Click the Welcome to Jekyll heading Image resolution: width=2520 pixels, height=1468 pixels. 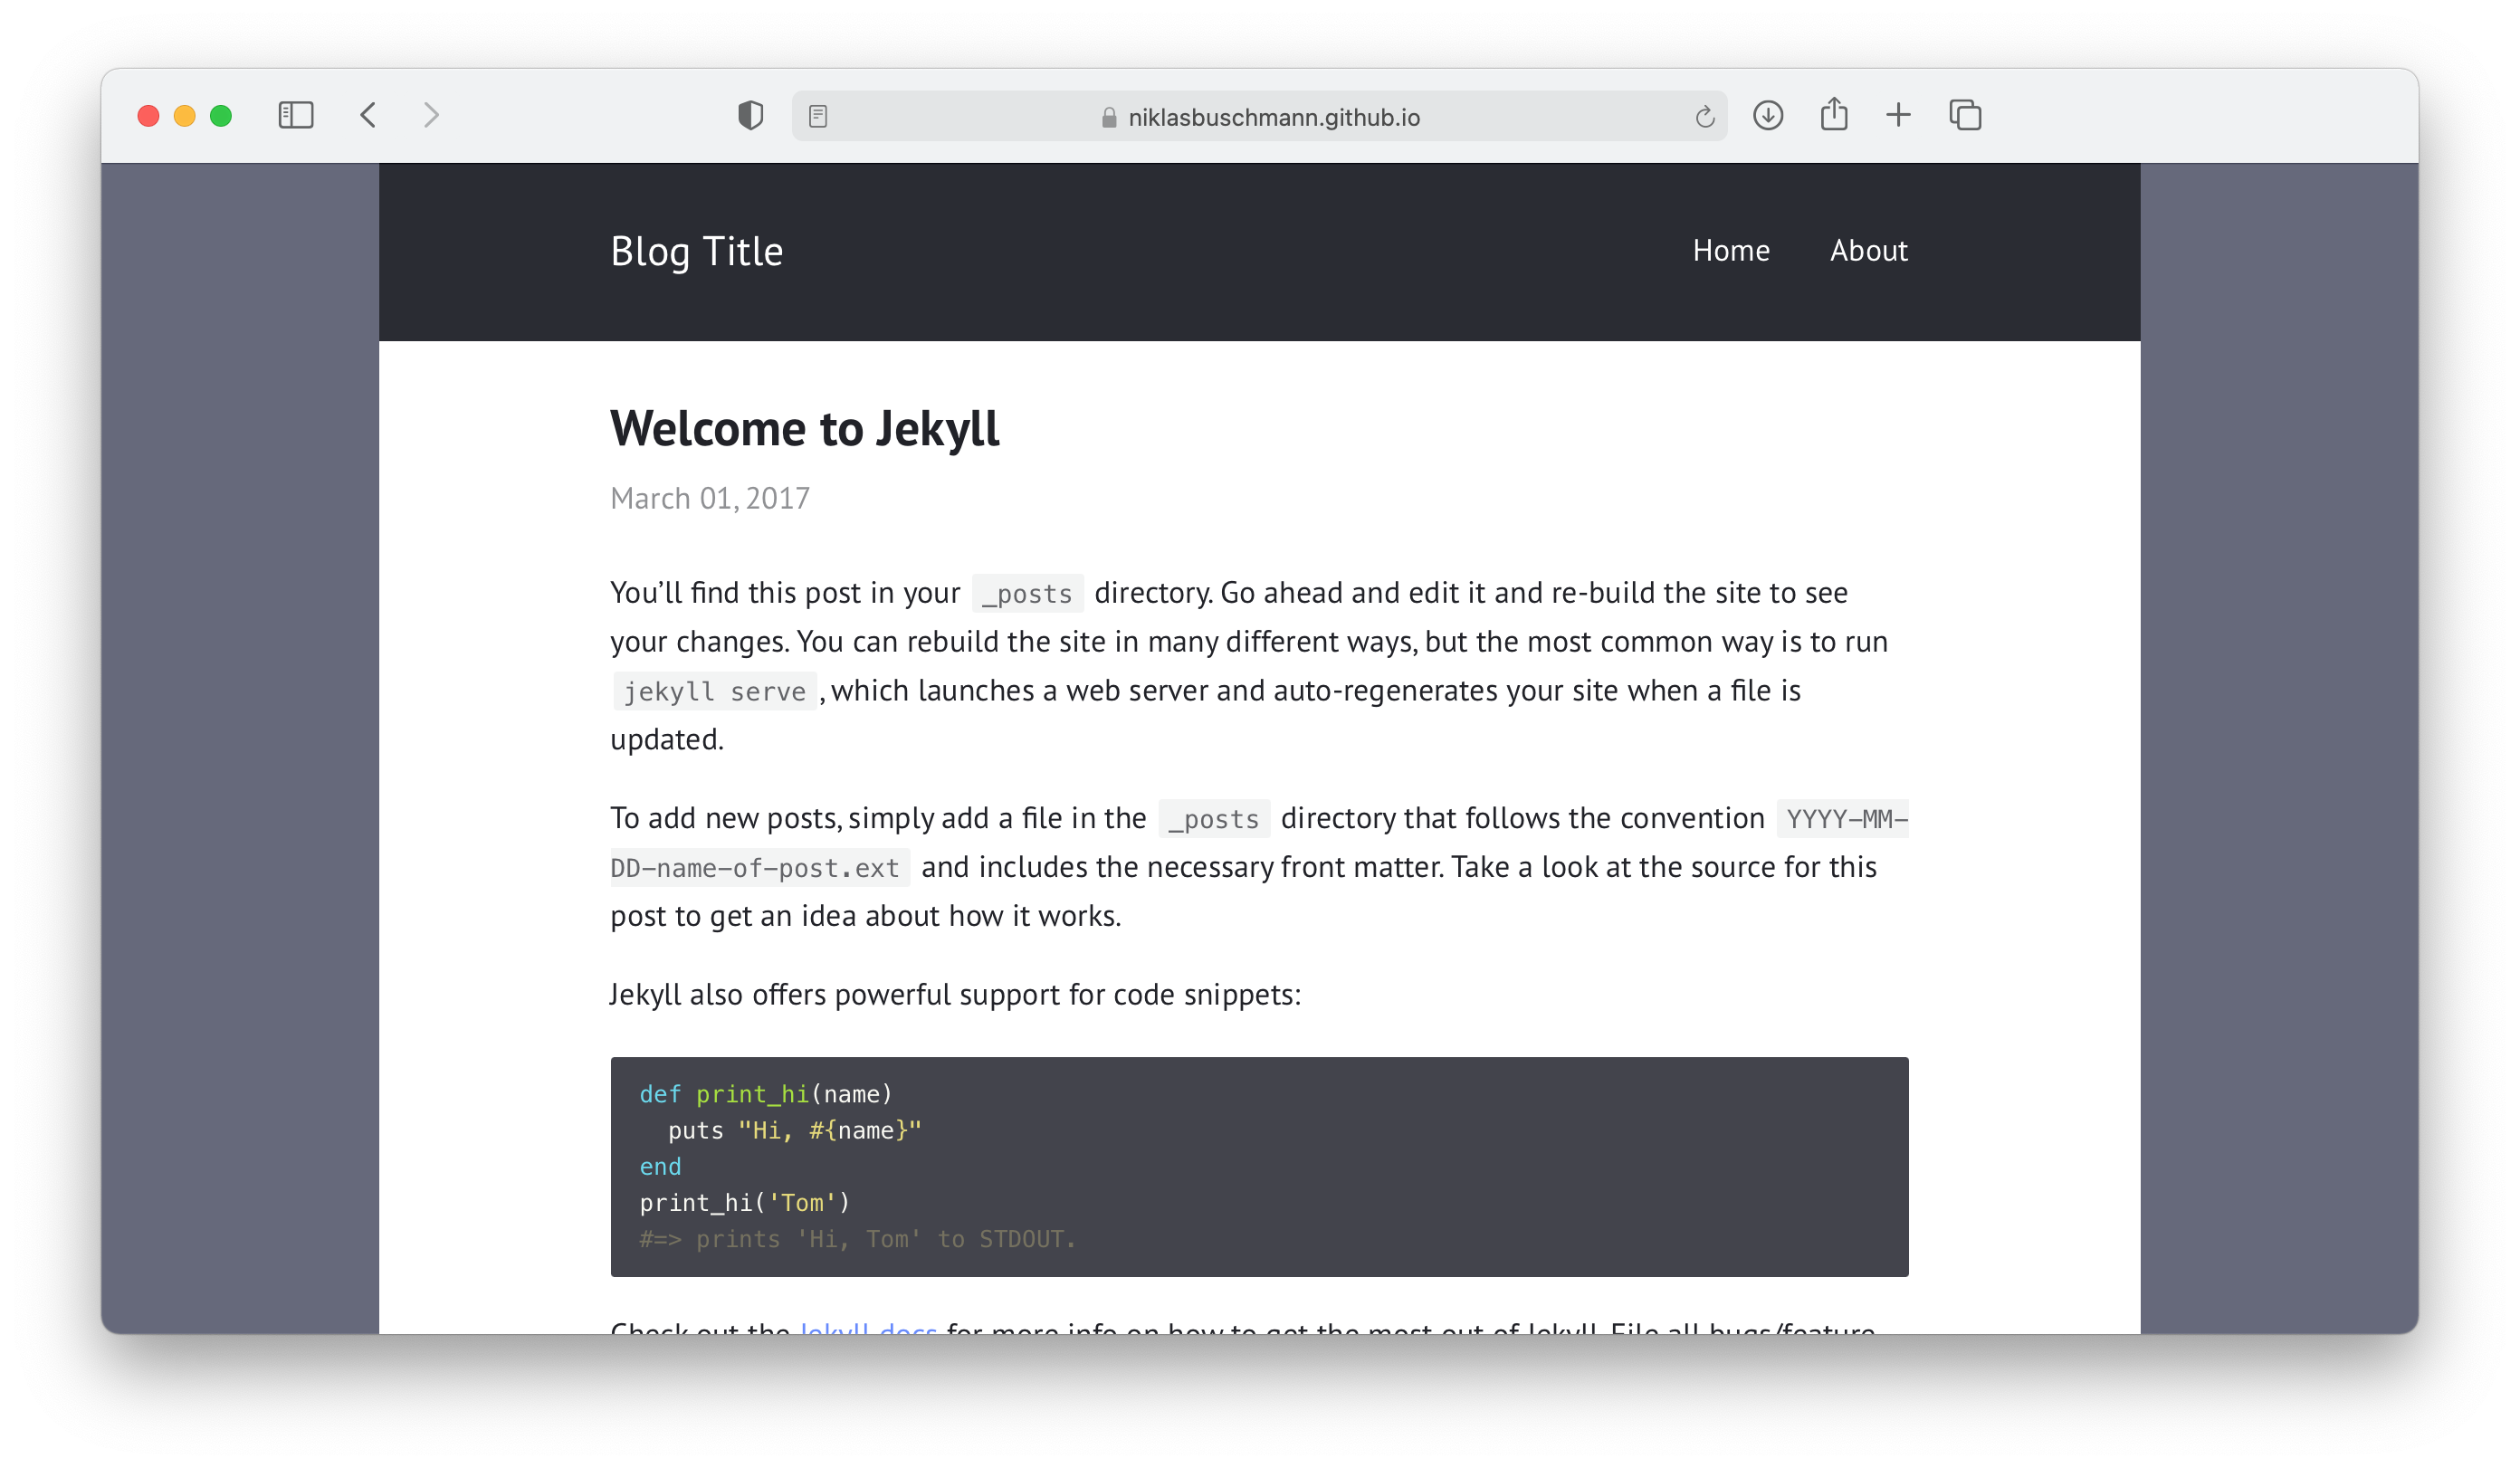[x=804, y=428]
